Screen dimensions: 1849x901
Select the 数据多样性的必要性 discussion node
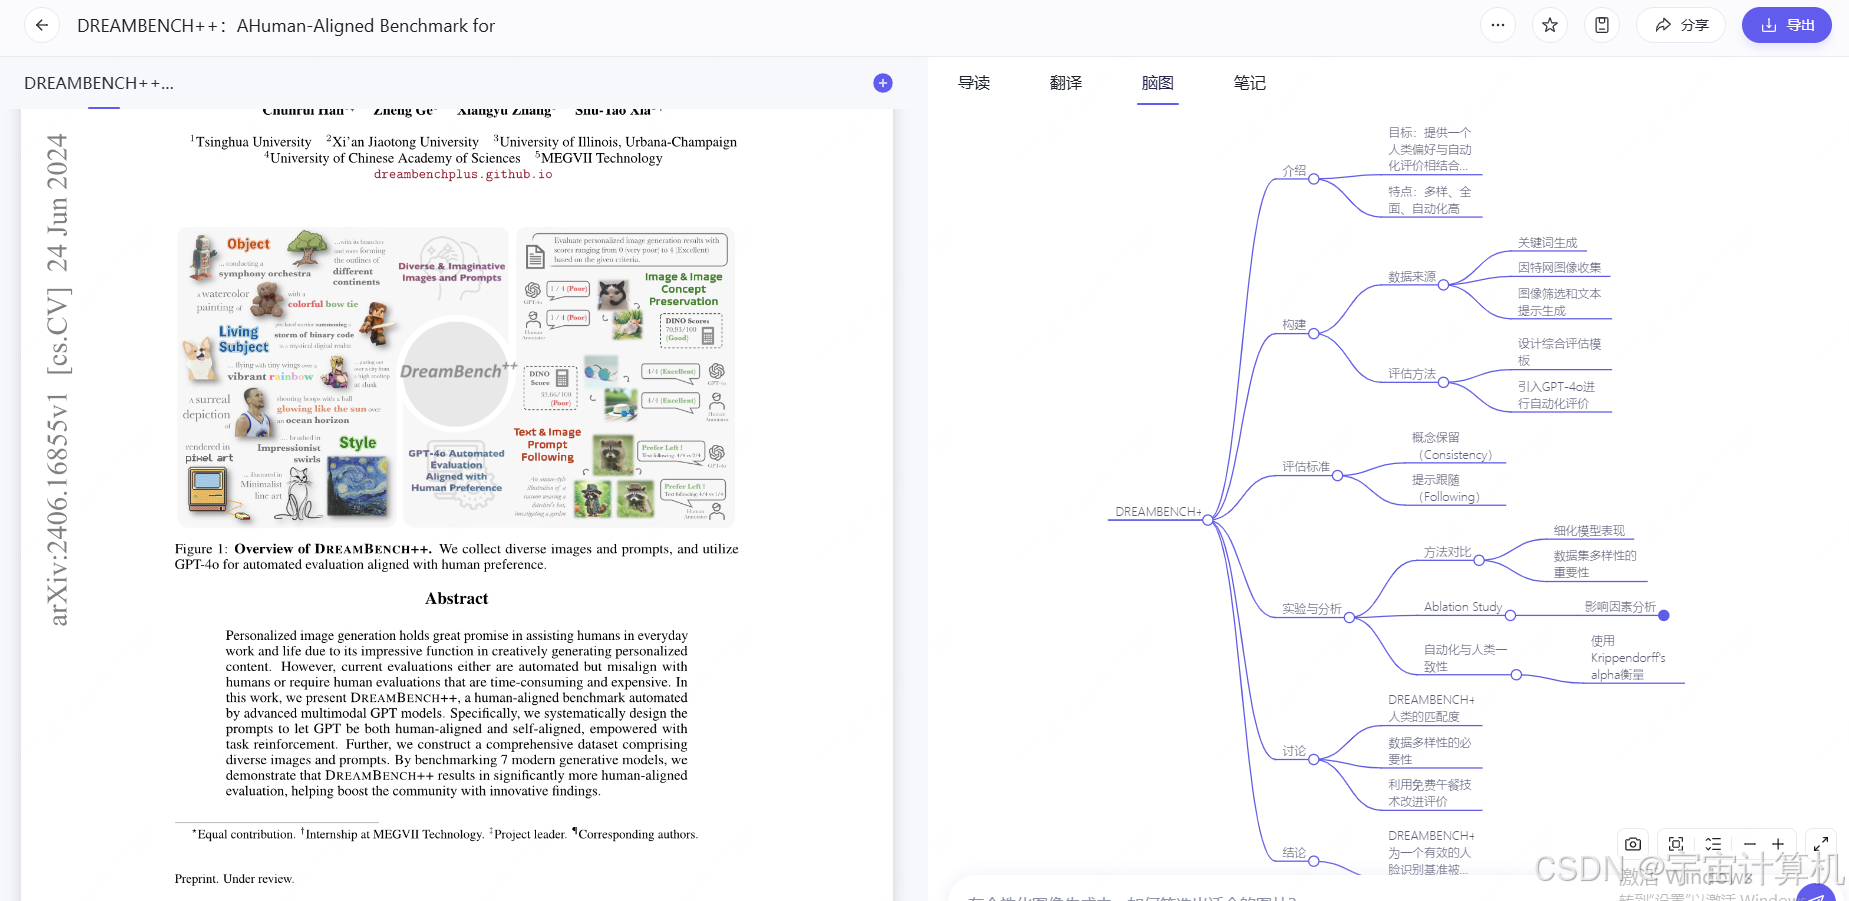tap(1429, 751)
